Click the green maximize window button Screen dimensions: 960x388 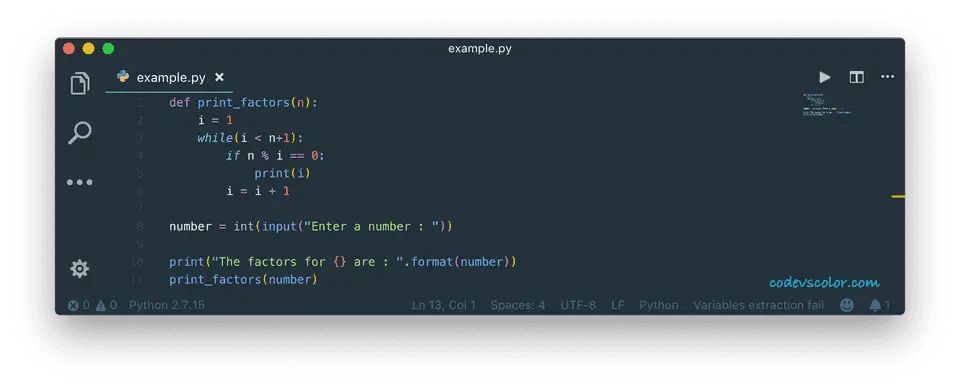[108, 48]
